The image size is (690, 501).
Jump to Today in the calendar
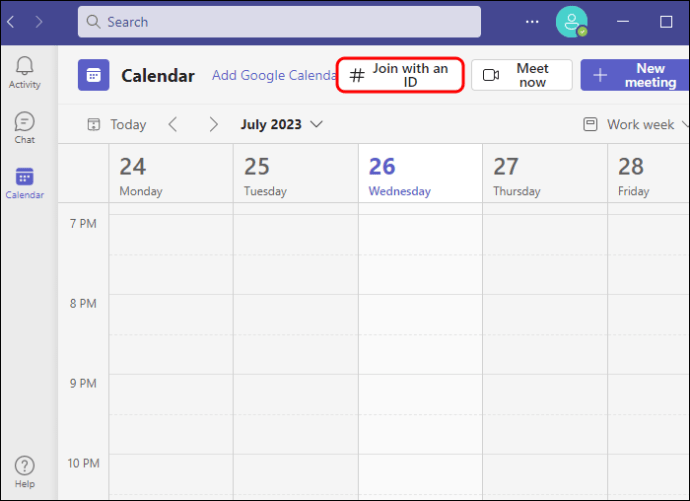117,124
